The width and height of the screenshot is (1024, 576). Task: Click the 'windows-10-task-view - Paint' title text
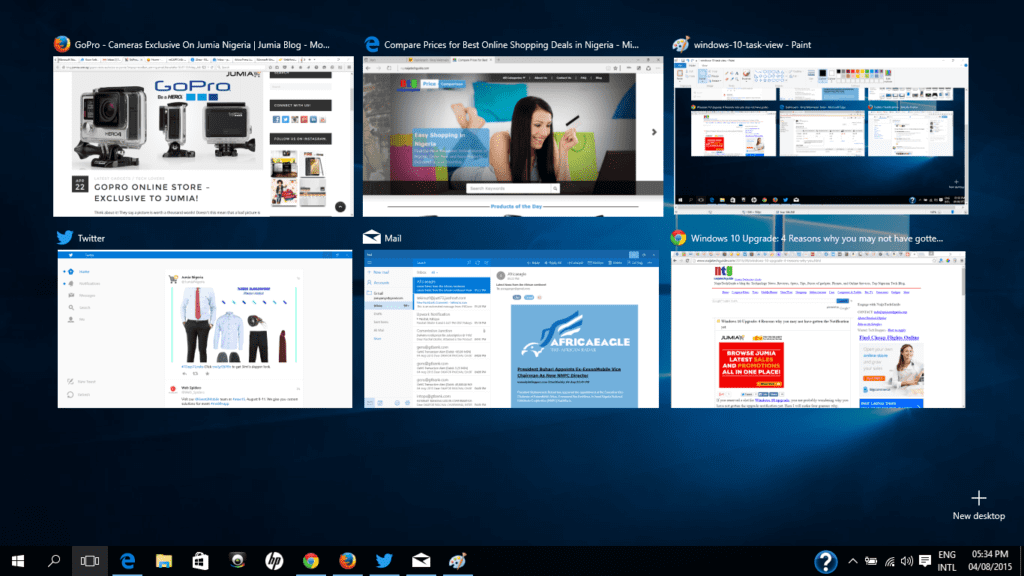tap(752, 44)
